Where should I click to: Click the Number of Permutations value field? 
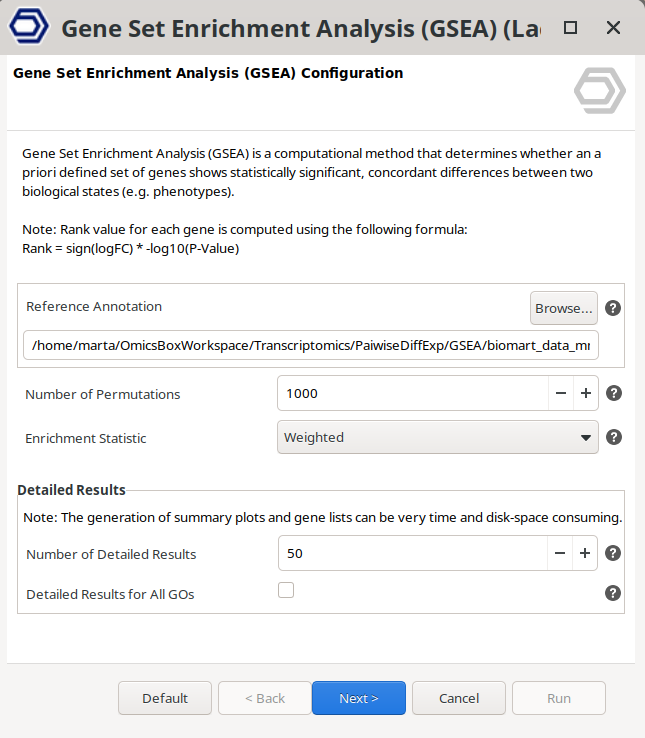click(x=412, y=393)
